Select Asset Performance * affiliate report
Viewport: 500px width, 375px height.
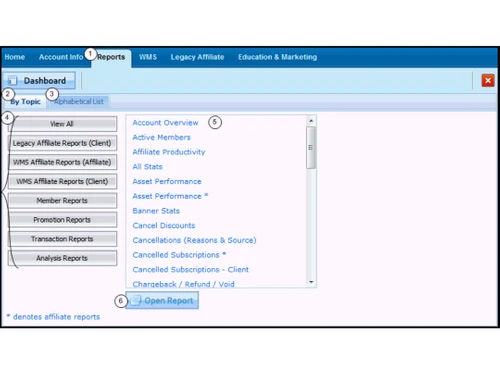pyautogui.click(x=170, y=196)
